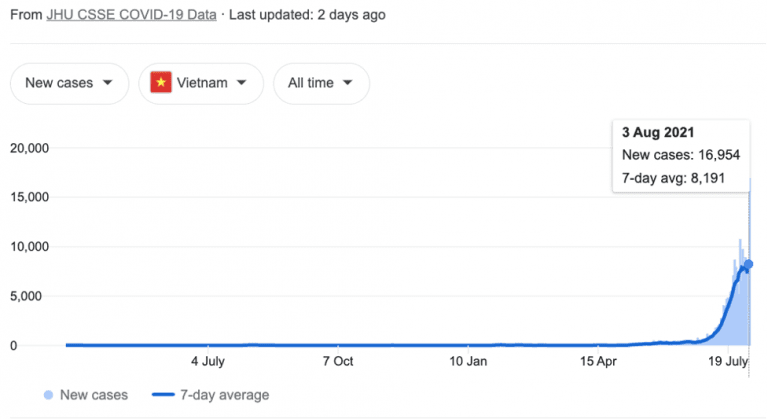Image resolution: width=768 pixels, height=419 pixels.
Task: Open the JHU CSSE COVID-19 Data link
Action: [131, 15]
